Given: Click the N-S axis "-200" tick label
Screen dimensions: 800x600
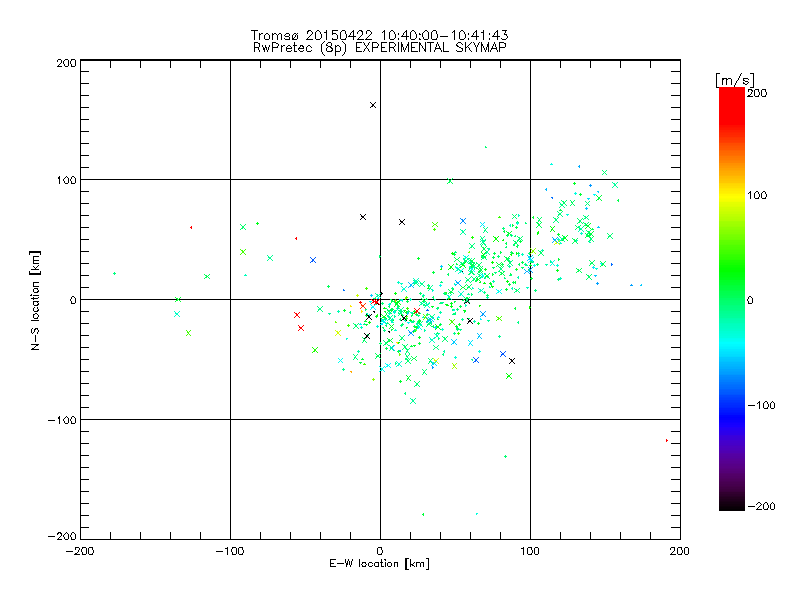Looking at the screenshot, I should pyautogui.click(x=62, y=536).
